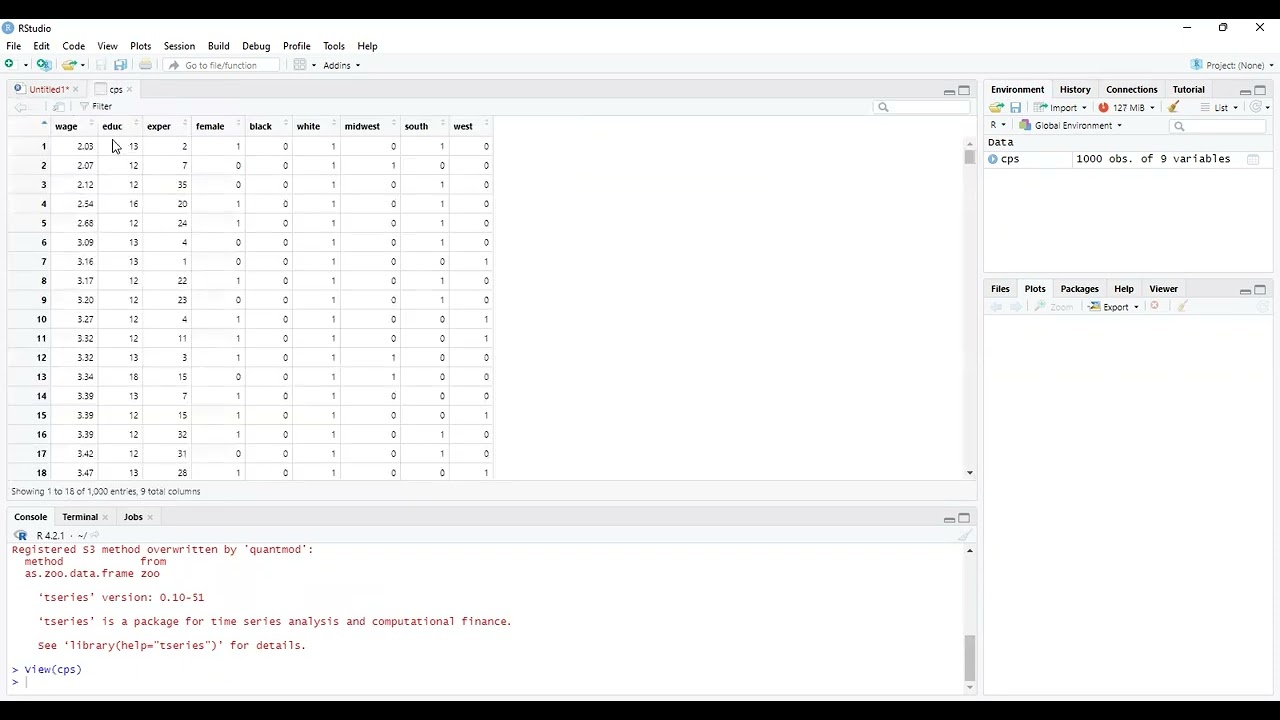Screen dimensions: 1280x720
Task: Click '1000 obs. of 9 variables' text
Action: [1153, 159]
